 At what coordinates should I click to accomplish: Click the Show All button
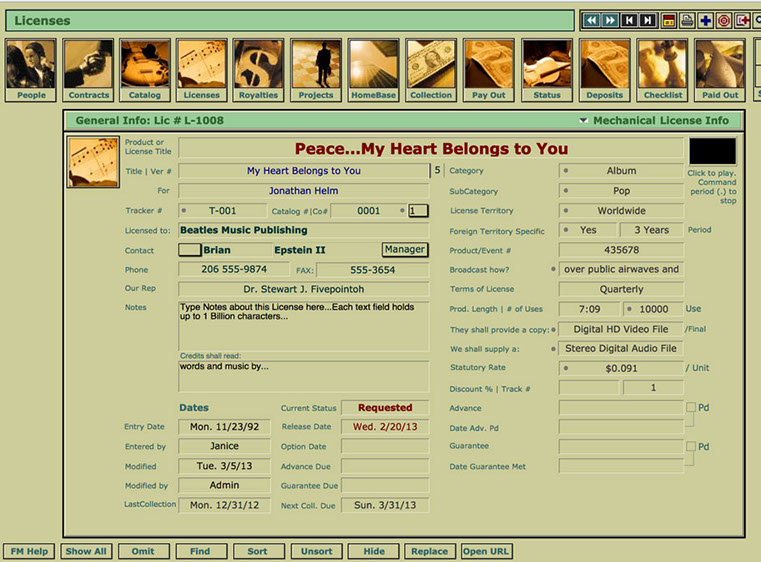coord(86,551)
